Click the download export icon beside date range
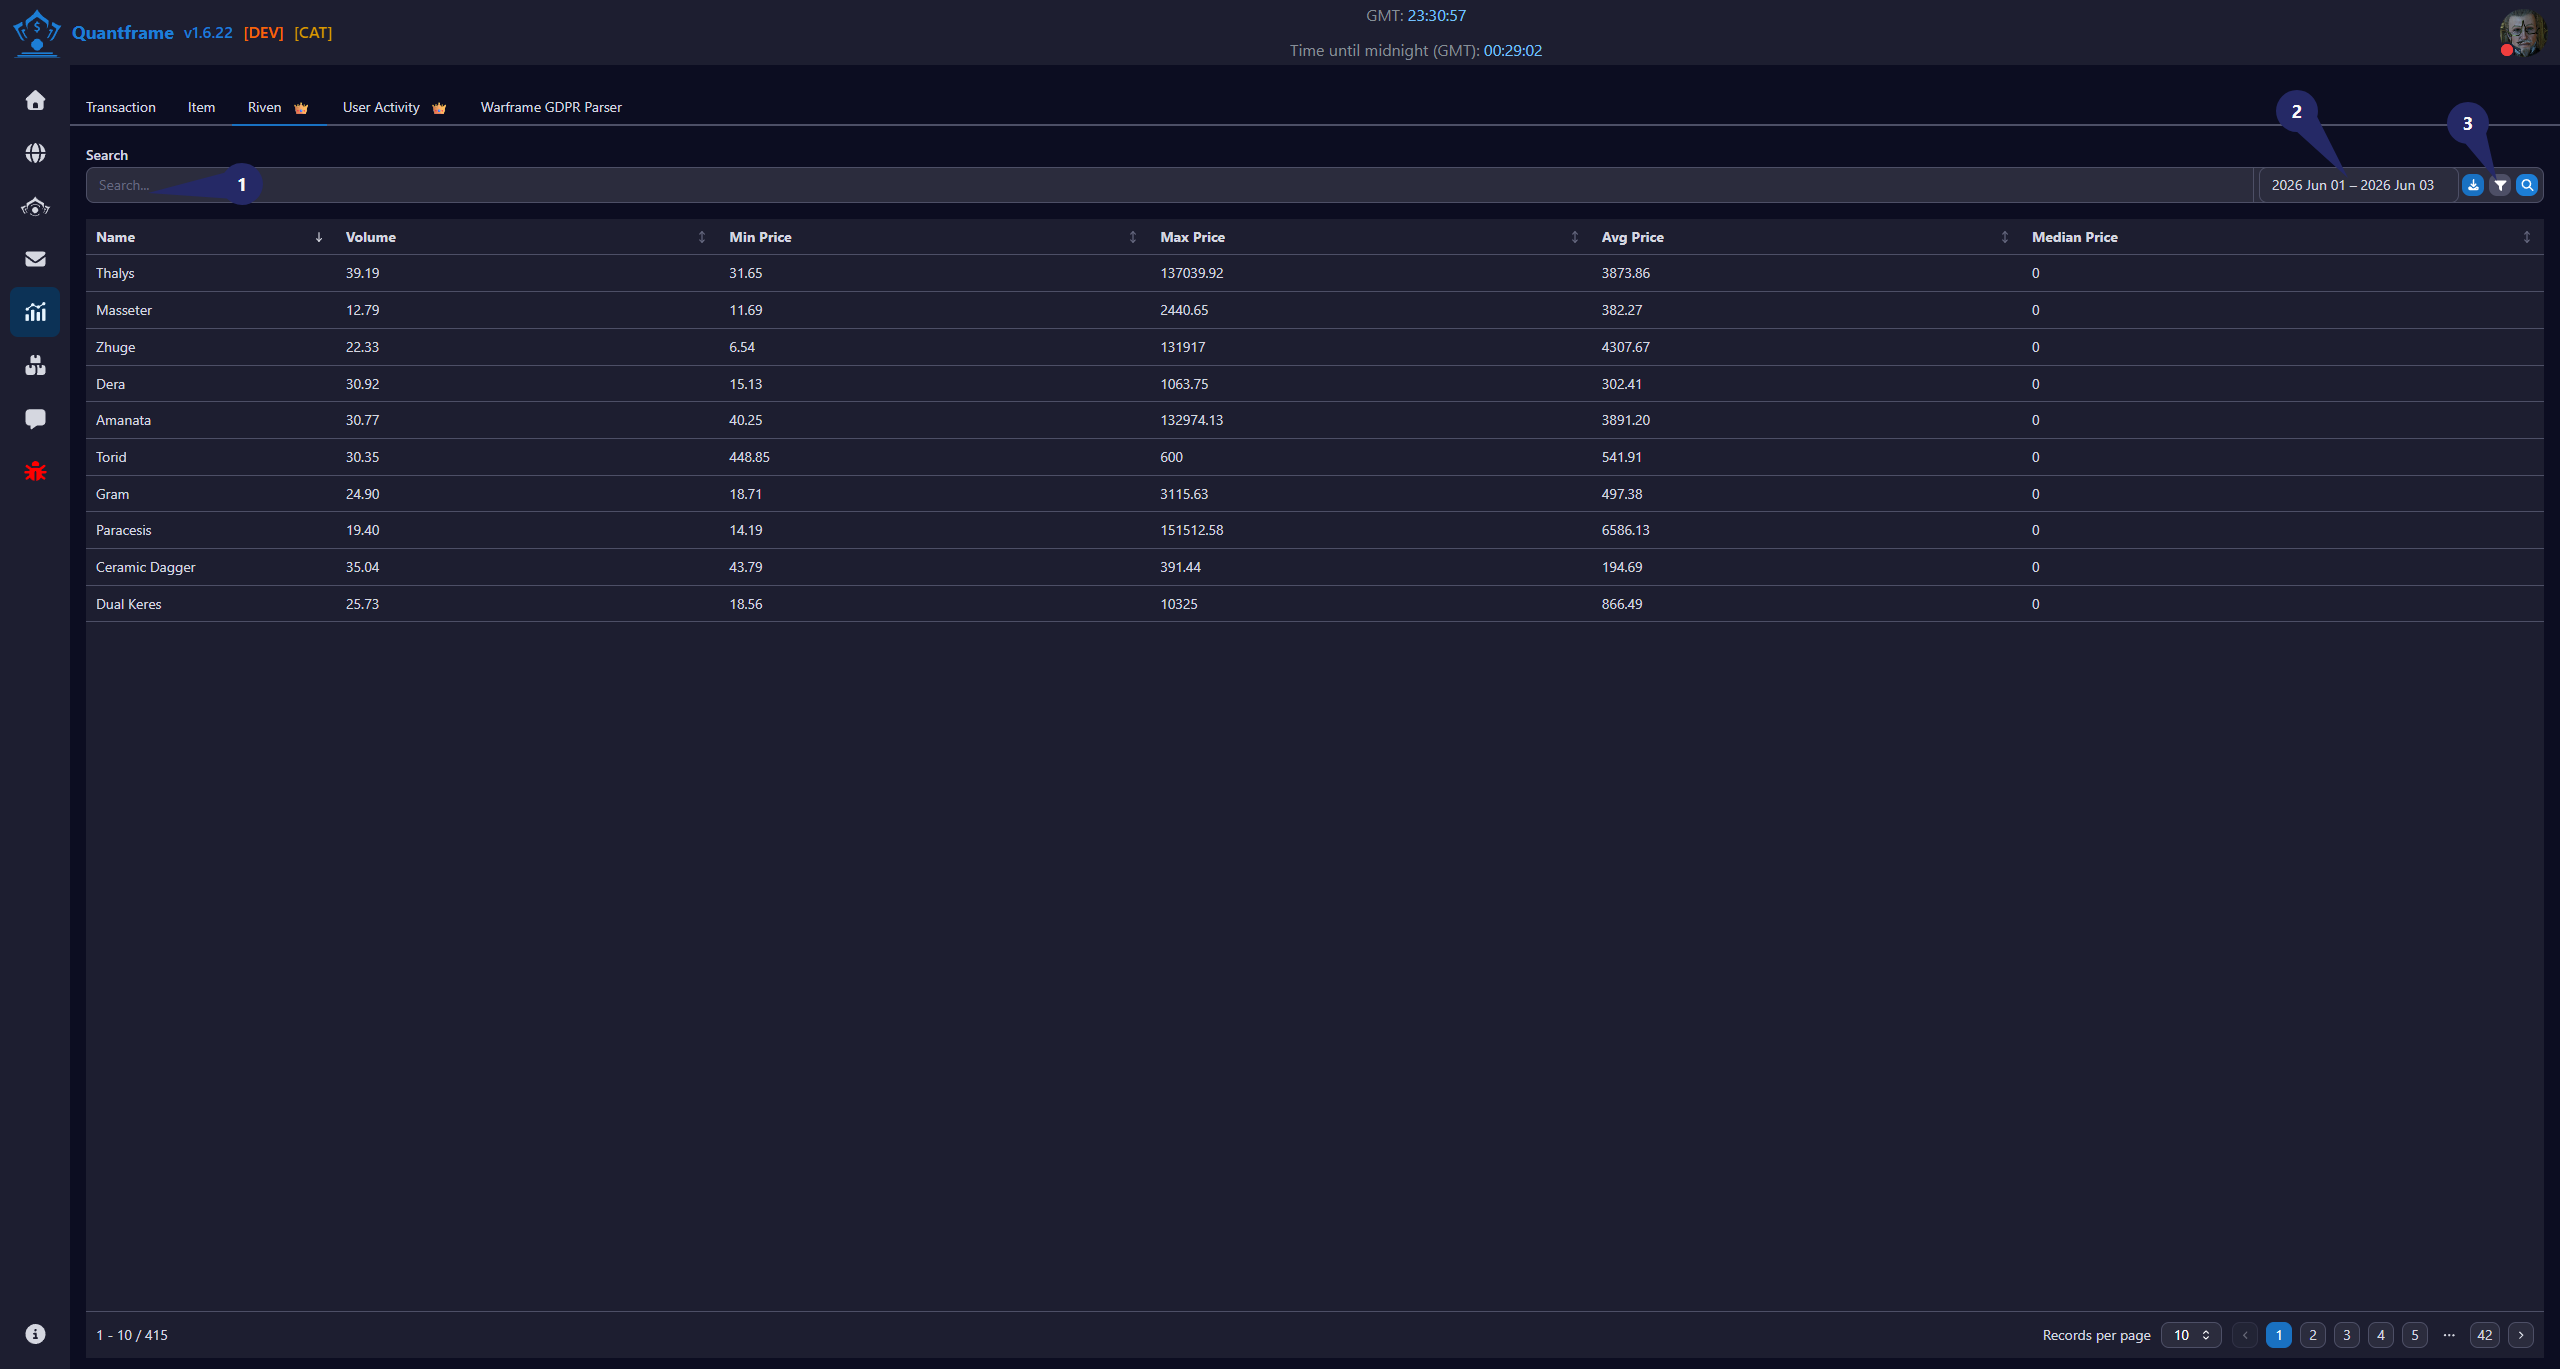Viewport: 2560px width, 1369px height. point(2473,185)
